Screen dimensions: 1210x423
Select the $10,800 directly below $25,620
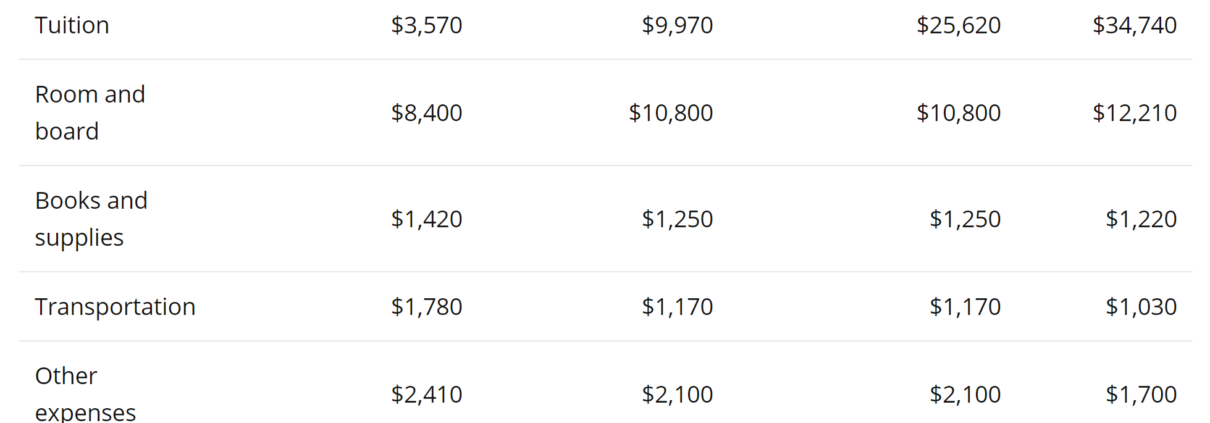(x=959, y=113)
